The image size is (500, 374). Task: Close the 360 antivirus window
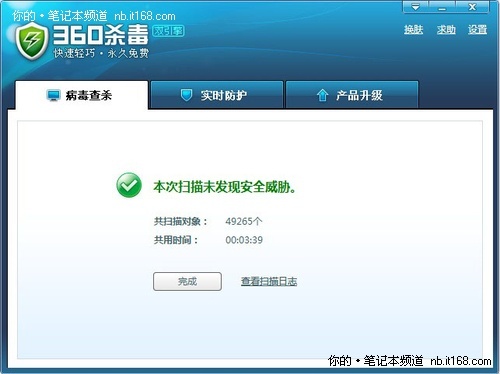(472, 7)
